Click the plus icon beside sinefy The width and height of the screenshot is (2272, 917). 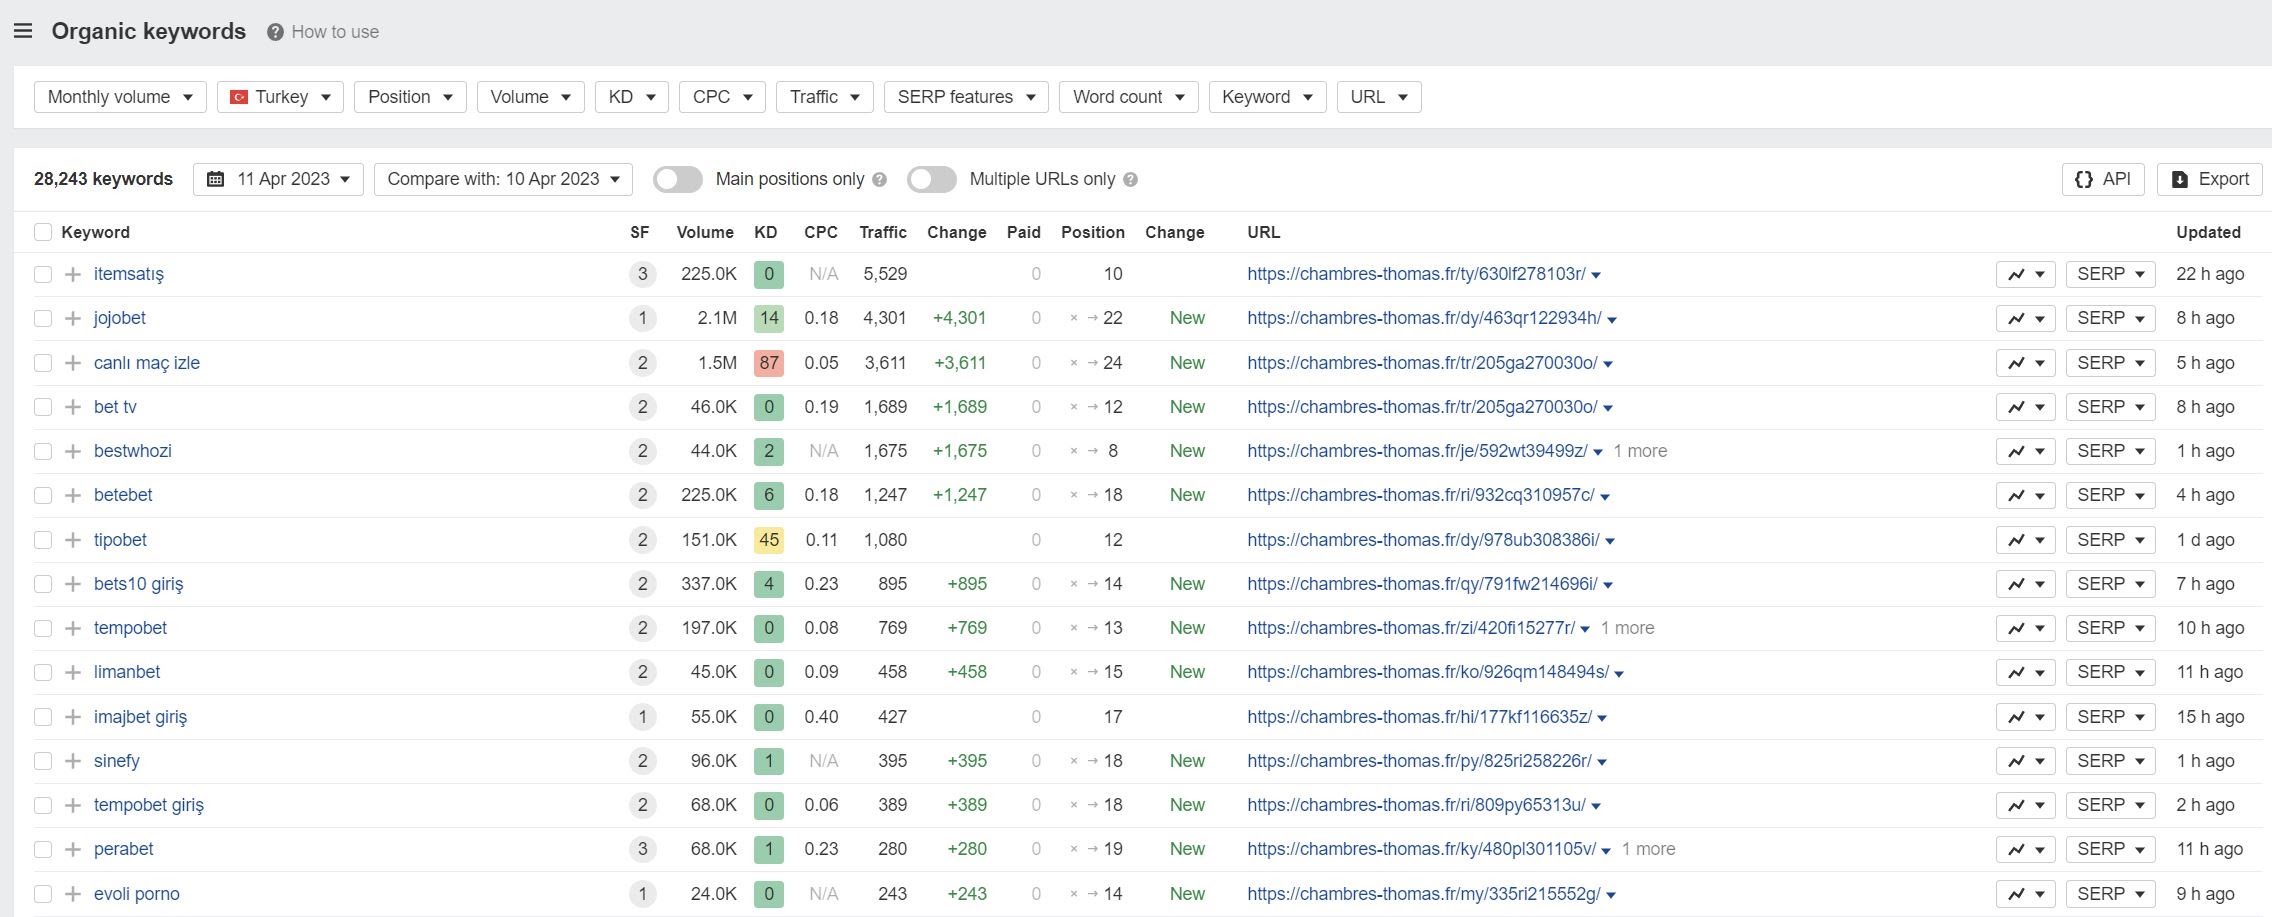pyautogui.click(x=72, y=761)
